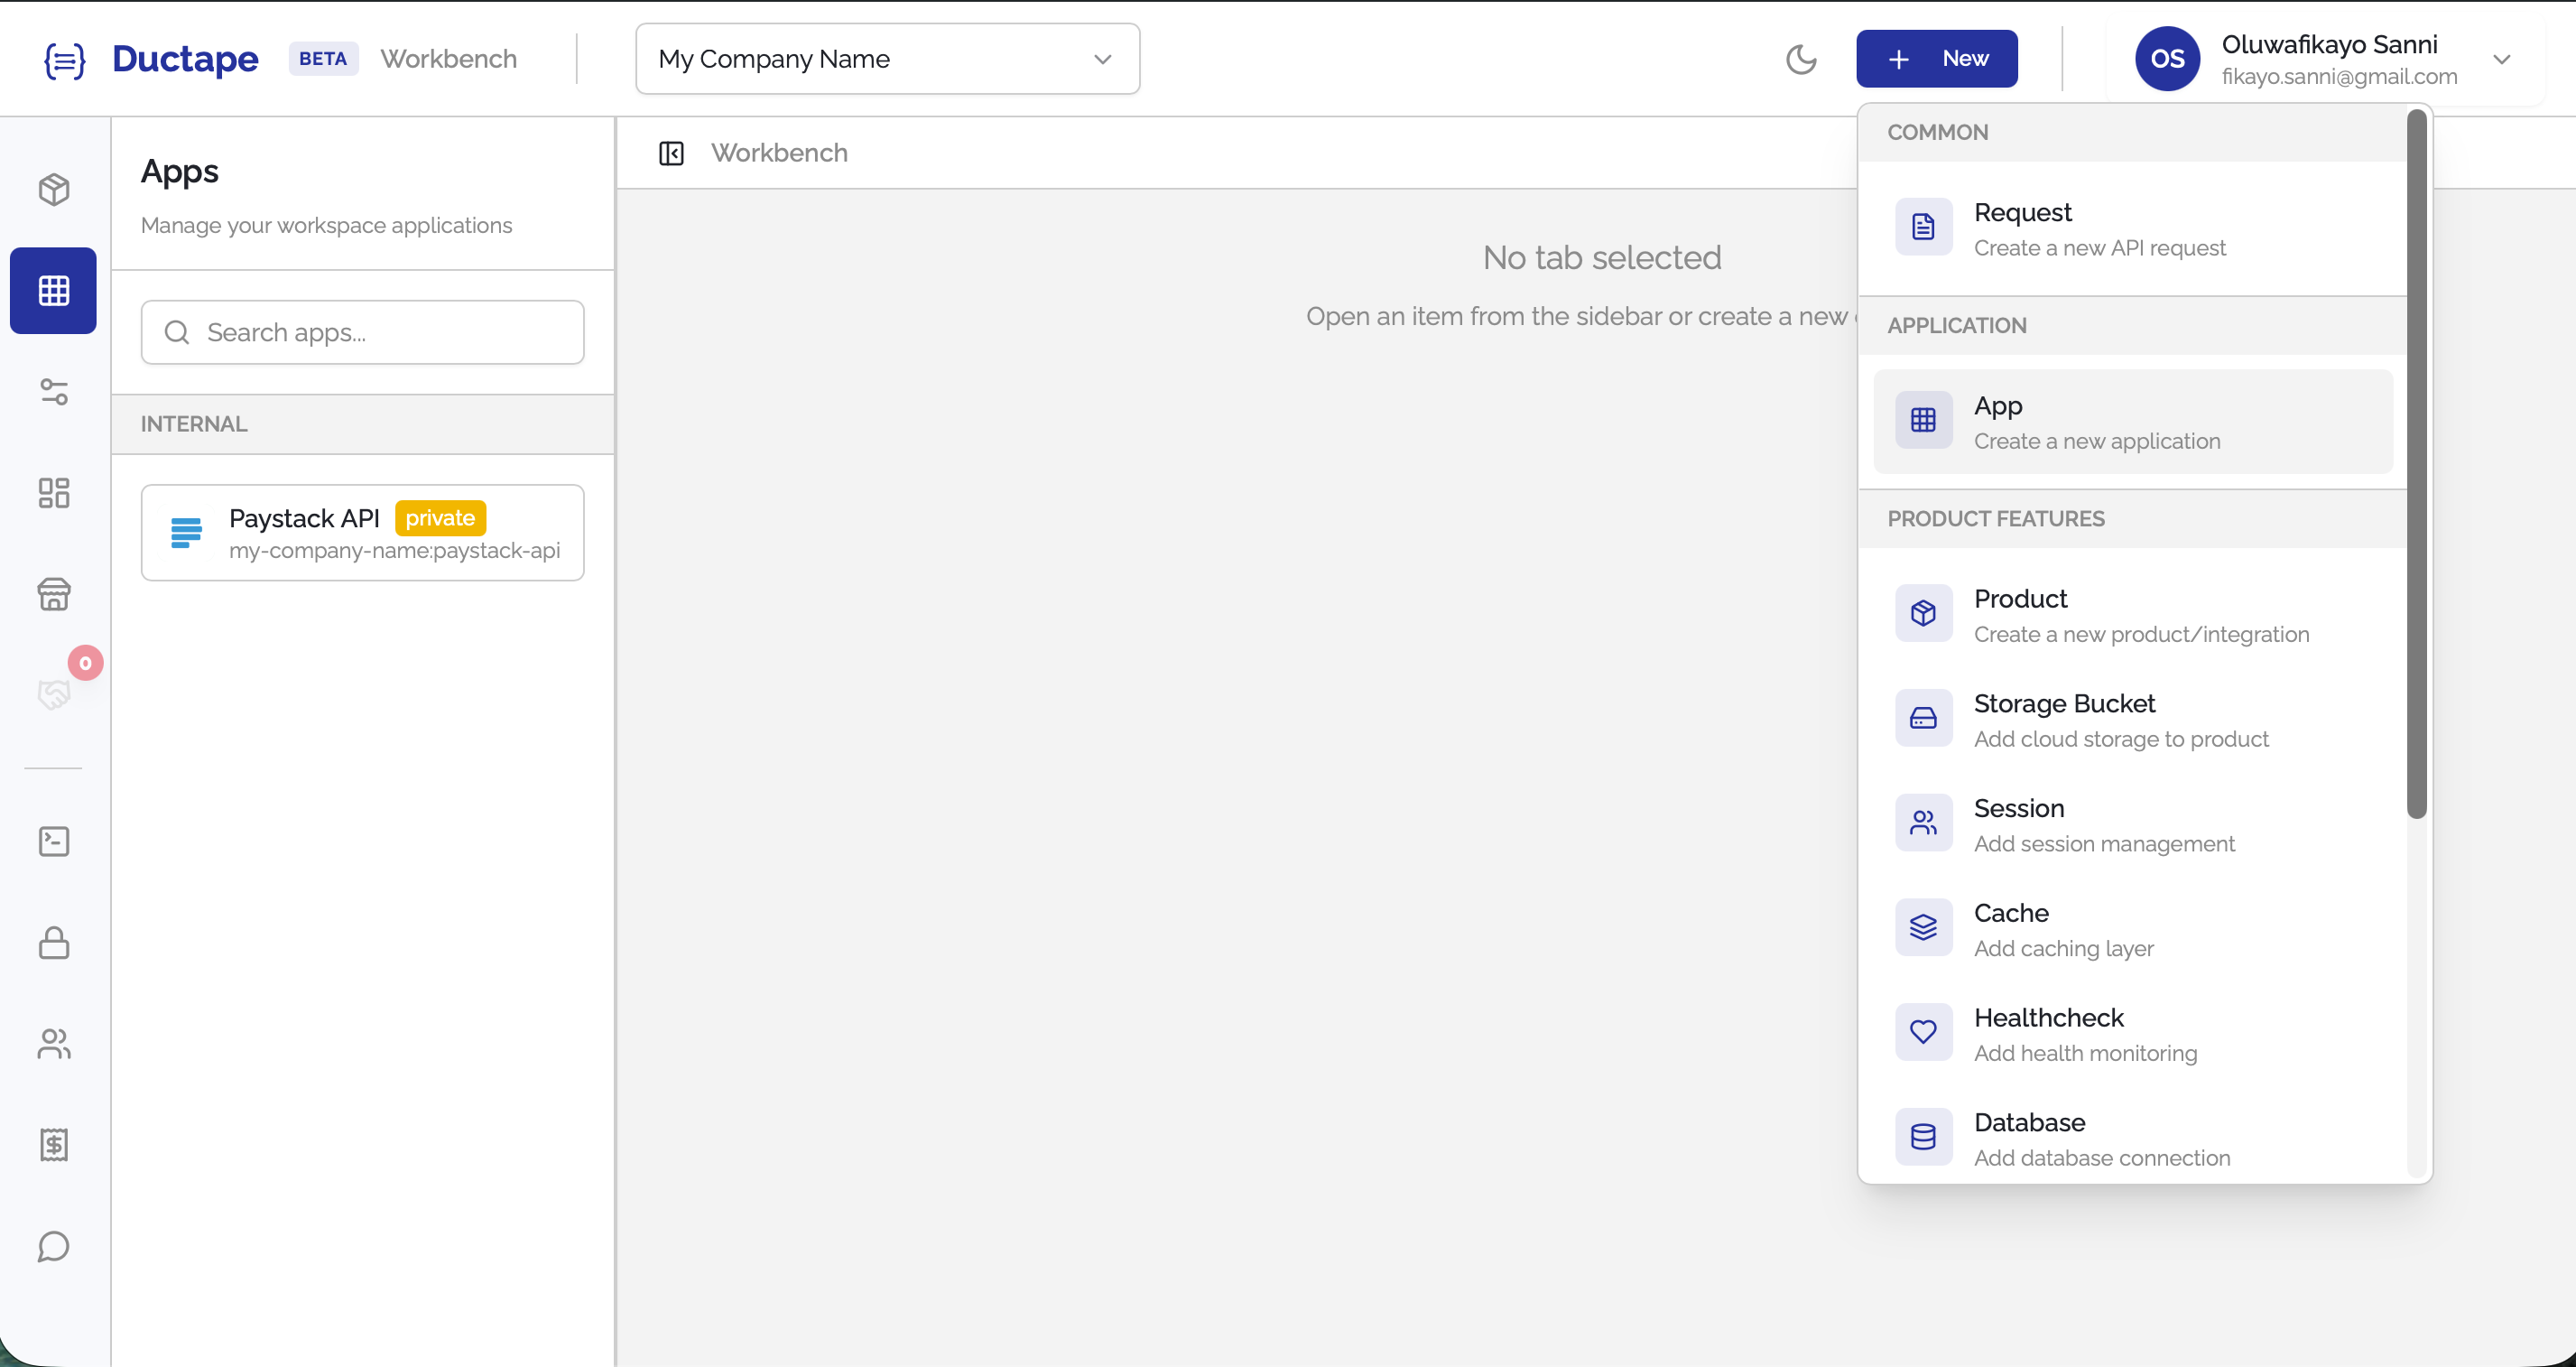
Task: Open the team members icon in sidebar
Action: (53, 1044)
